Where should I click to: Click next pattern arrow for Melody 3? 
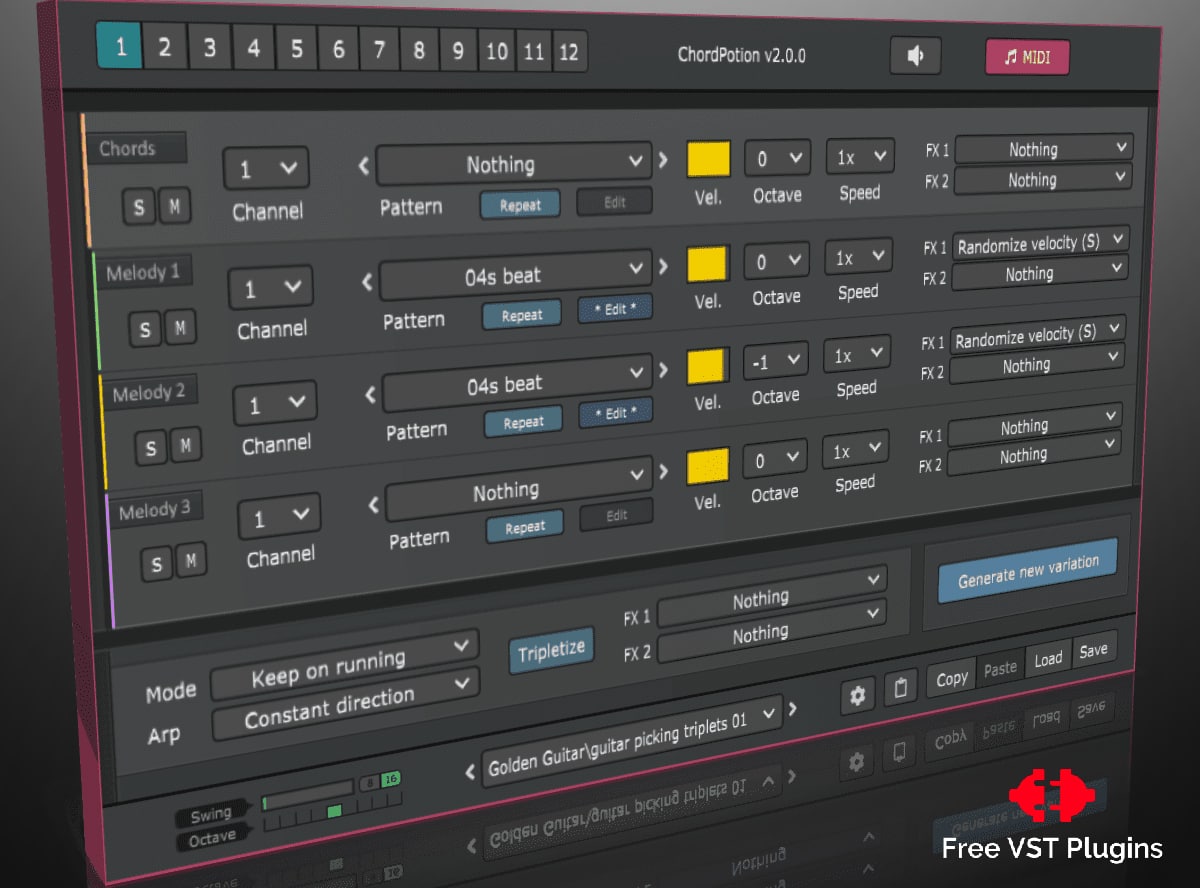point(663,471)
